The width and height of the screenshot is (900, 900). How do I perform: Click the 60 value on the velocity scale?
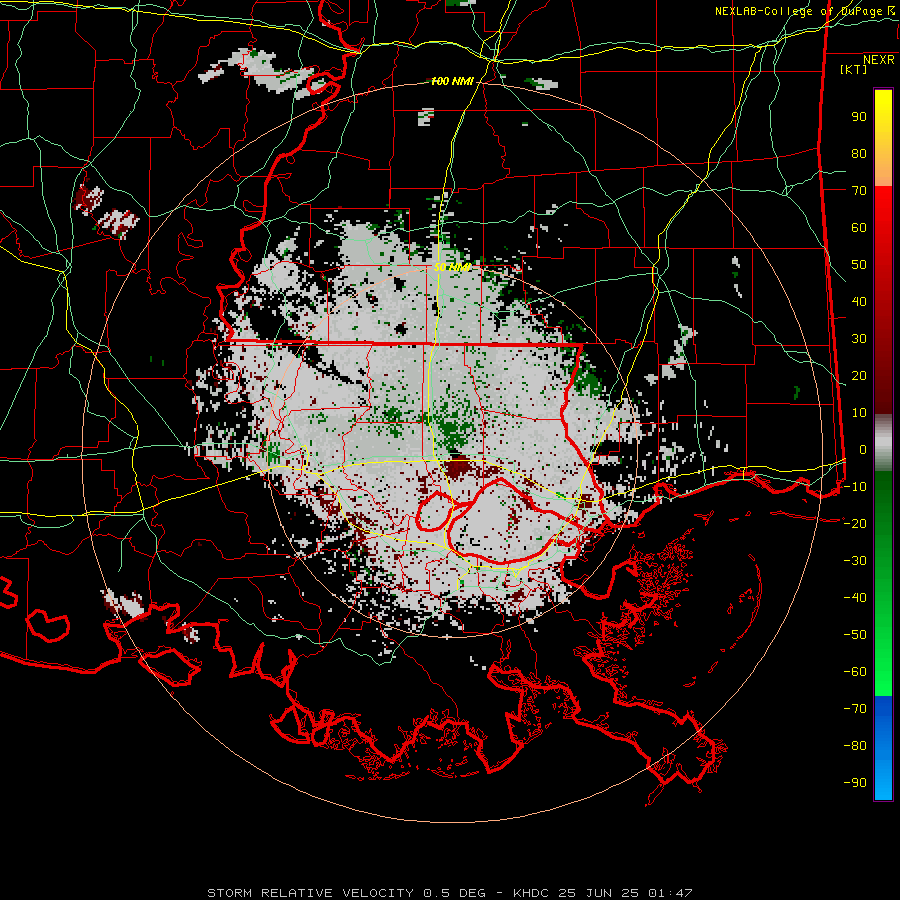[x=859, y=228]
